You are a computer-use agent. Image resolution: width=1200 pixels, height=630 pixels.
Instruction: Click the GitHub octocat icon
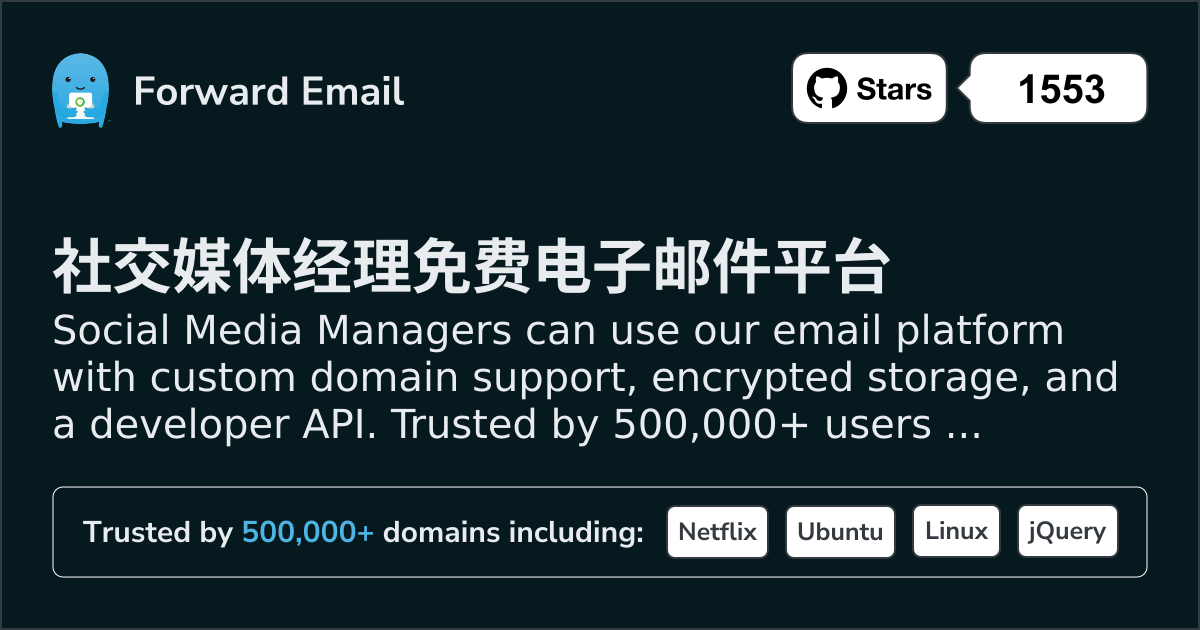(x=827, y=89)
